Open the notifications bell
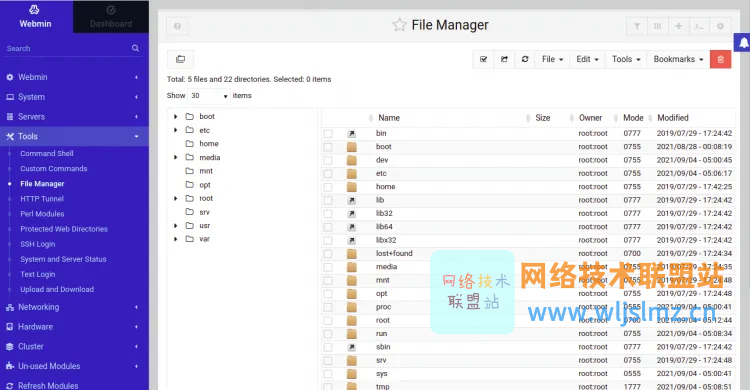Screen dimensions: 750x390 [743, 43]
